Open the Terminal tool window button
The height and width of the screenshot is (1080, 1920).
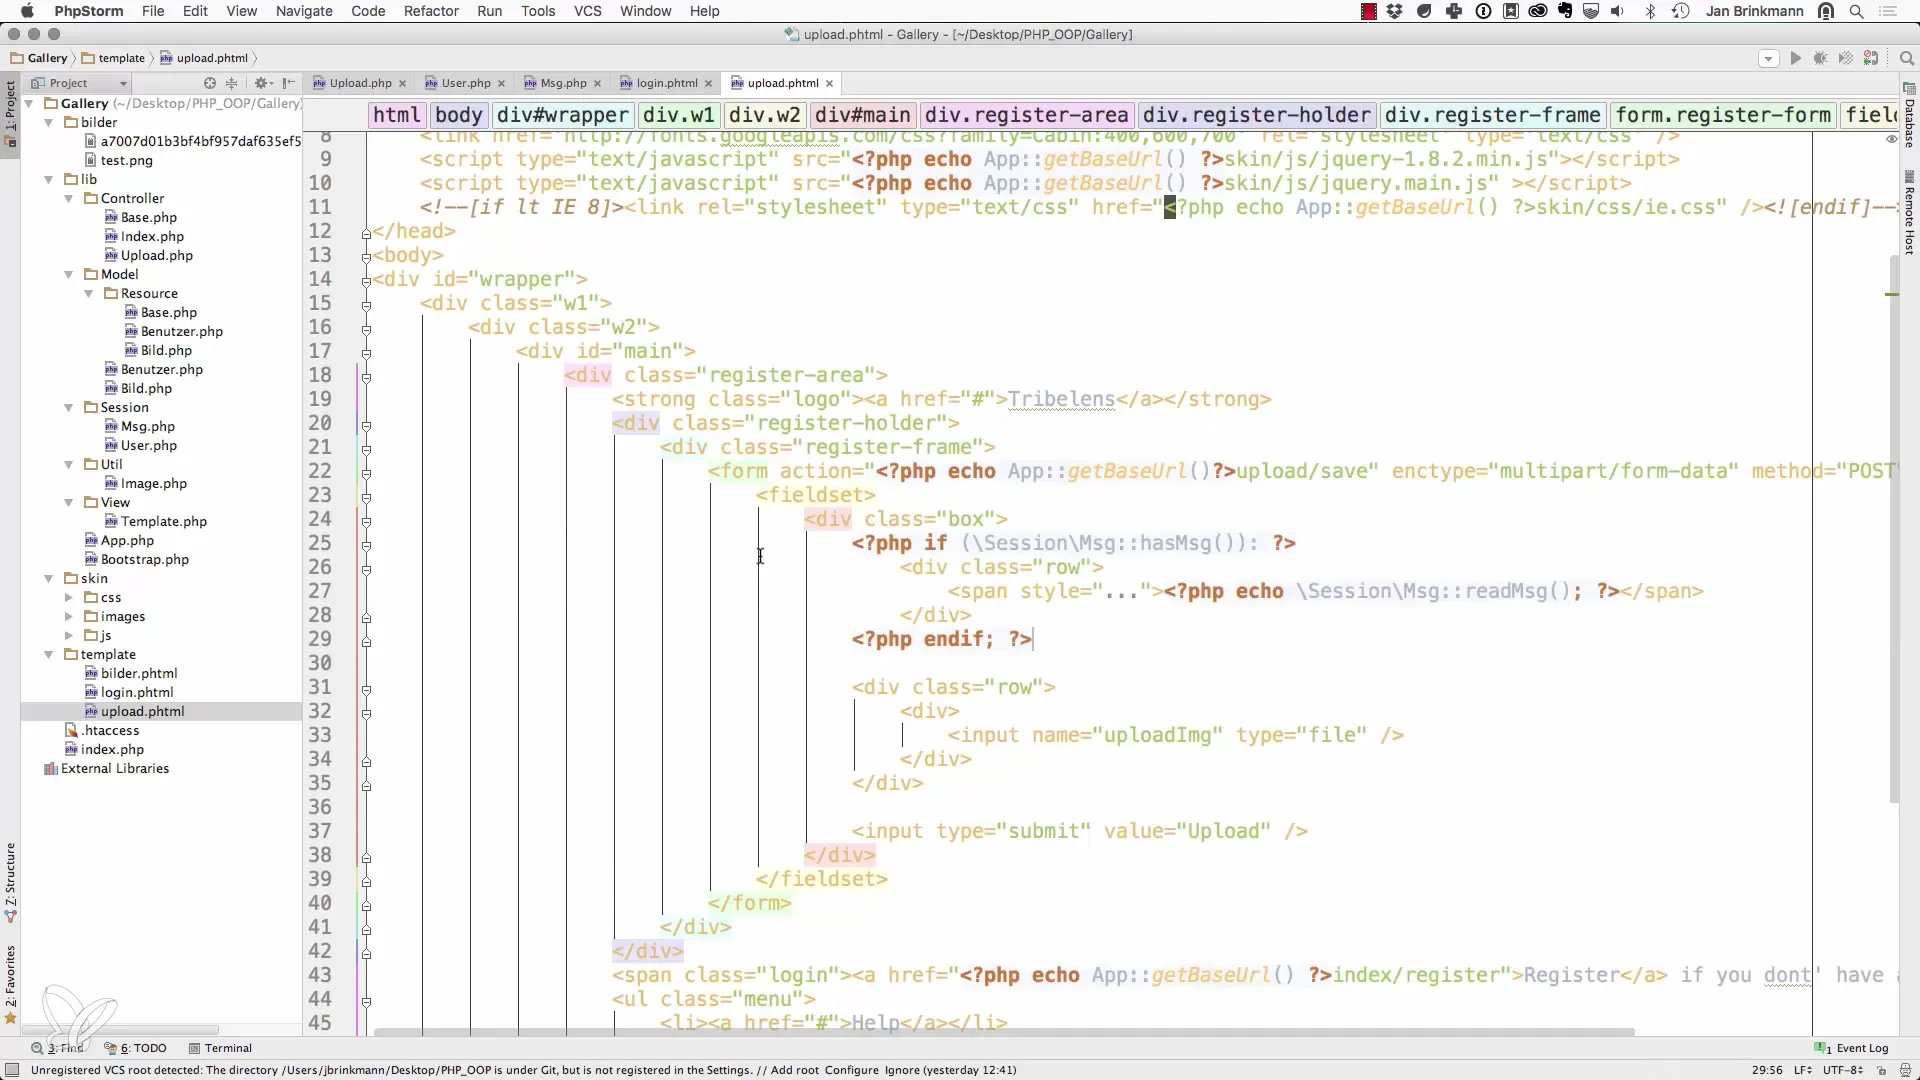[x=221, y=1048]
